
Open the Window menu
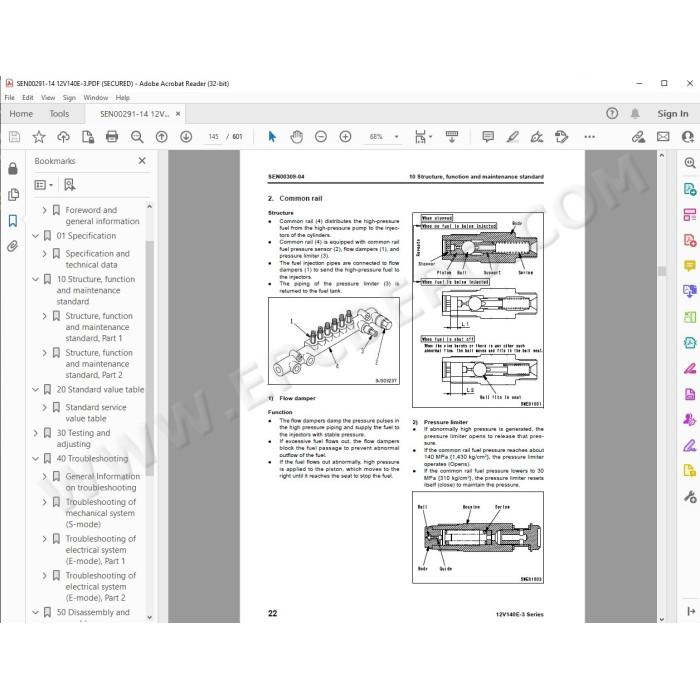(96, 97)
